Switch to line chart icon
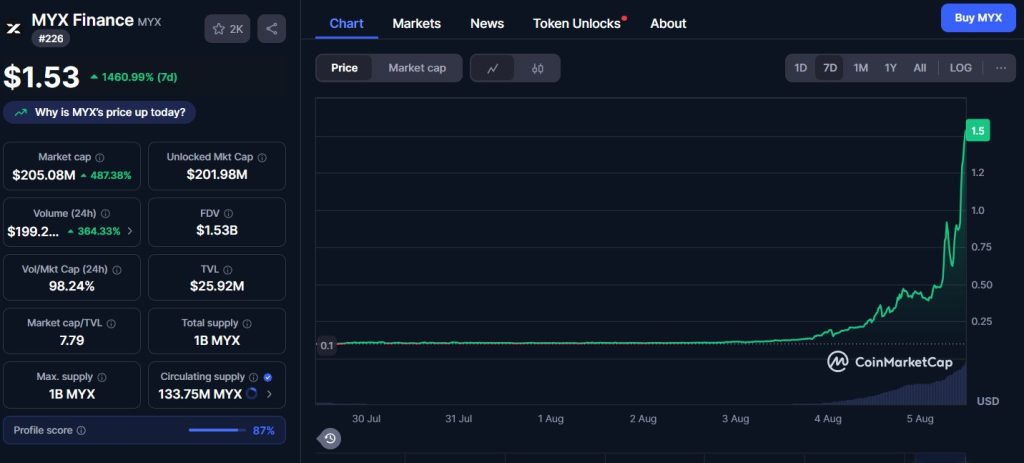Viewport: 1024px width, 463px height. point(492,68)
